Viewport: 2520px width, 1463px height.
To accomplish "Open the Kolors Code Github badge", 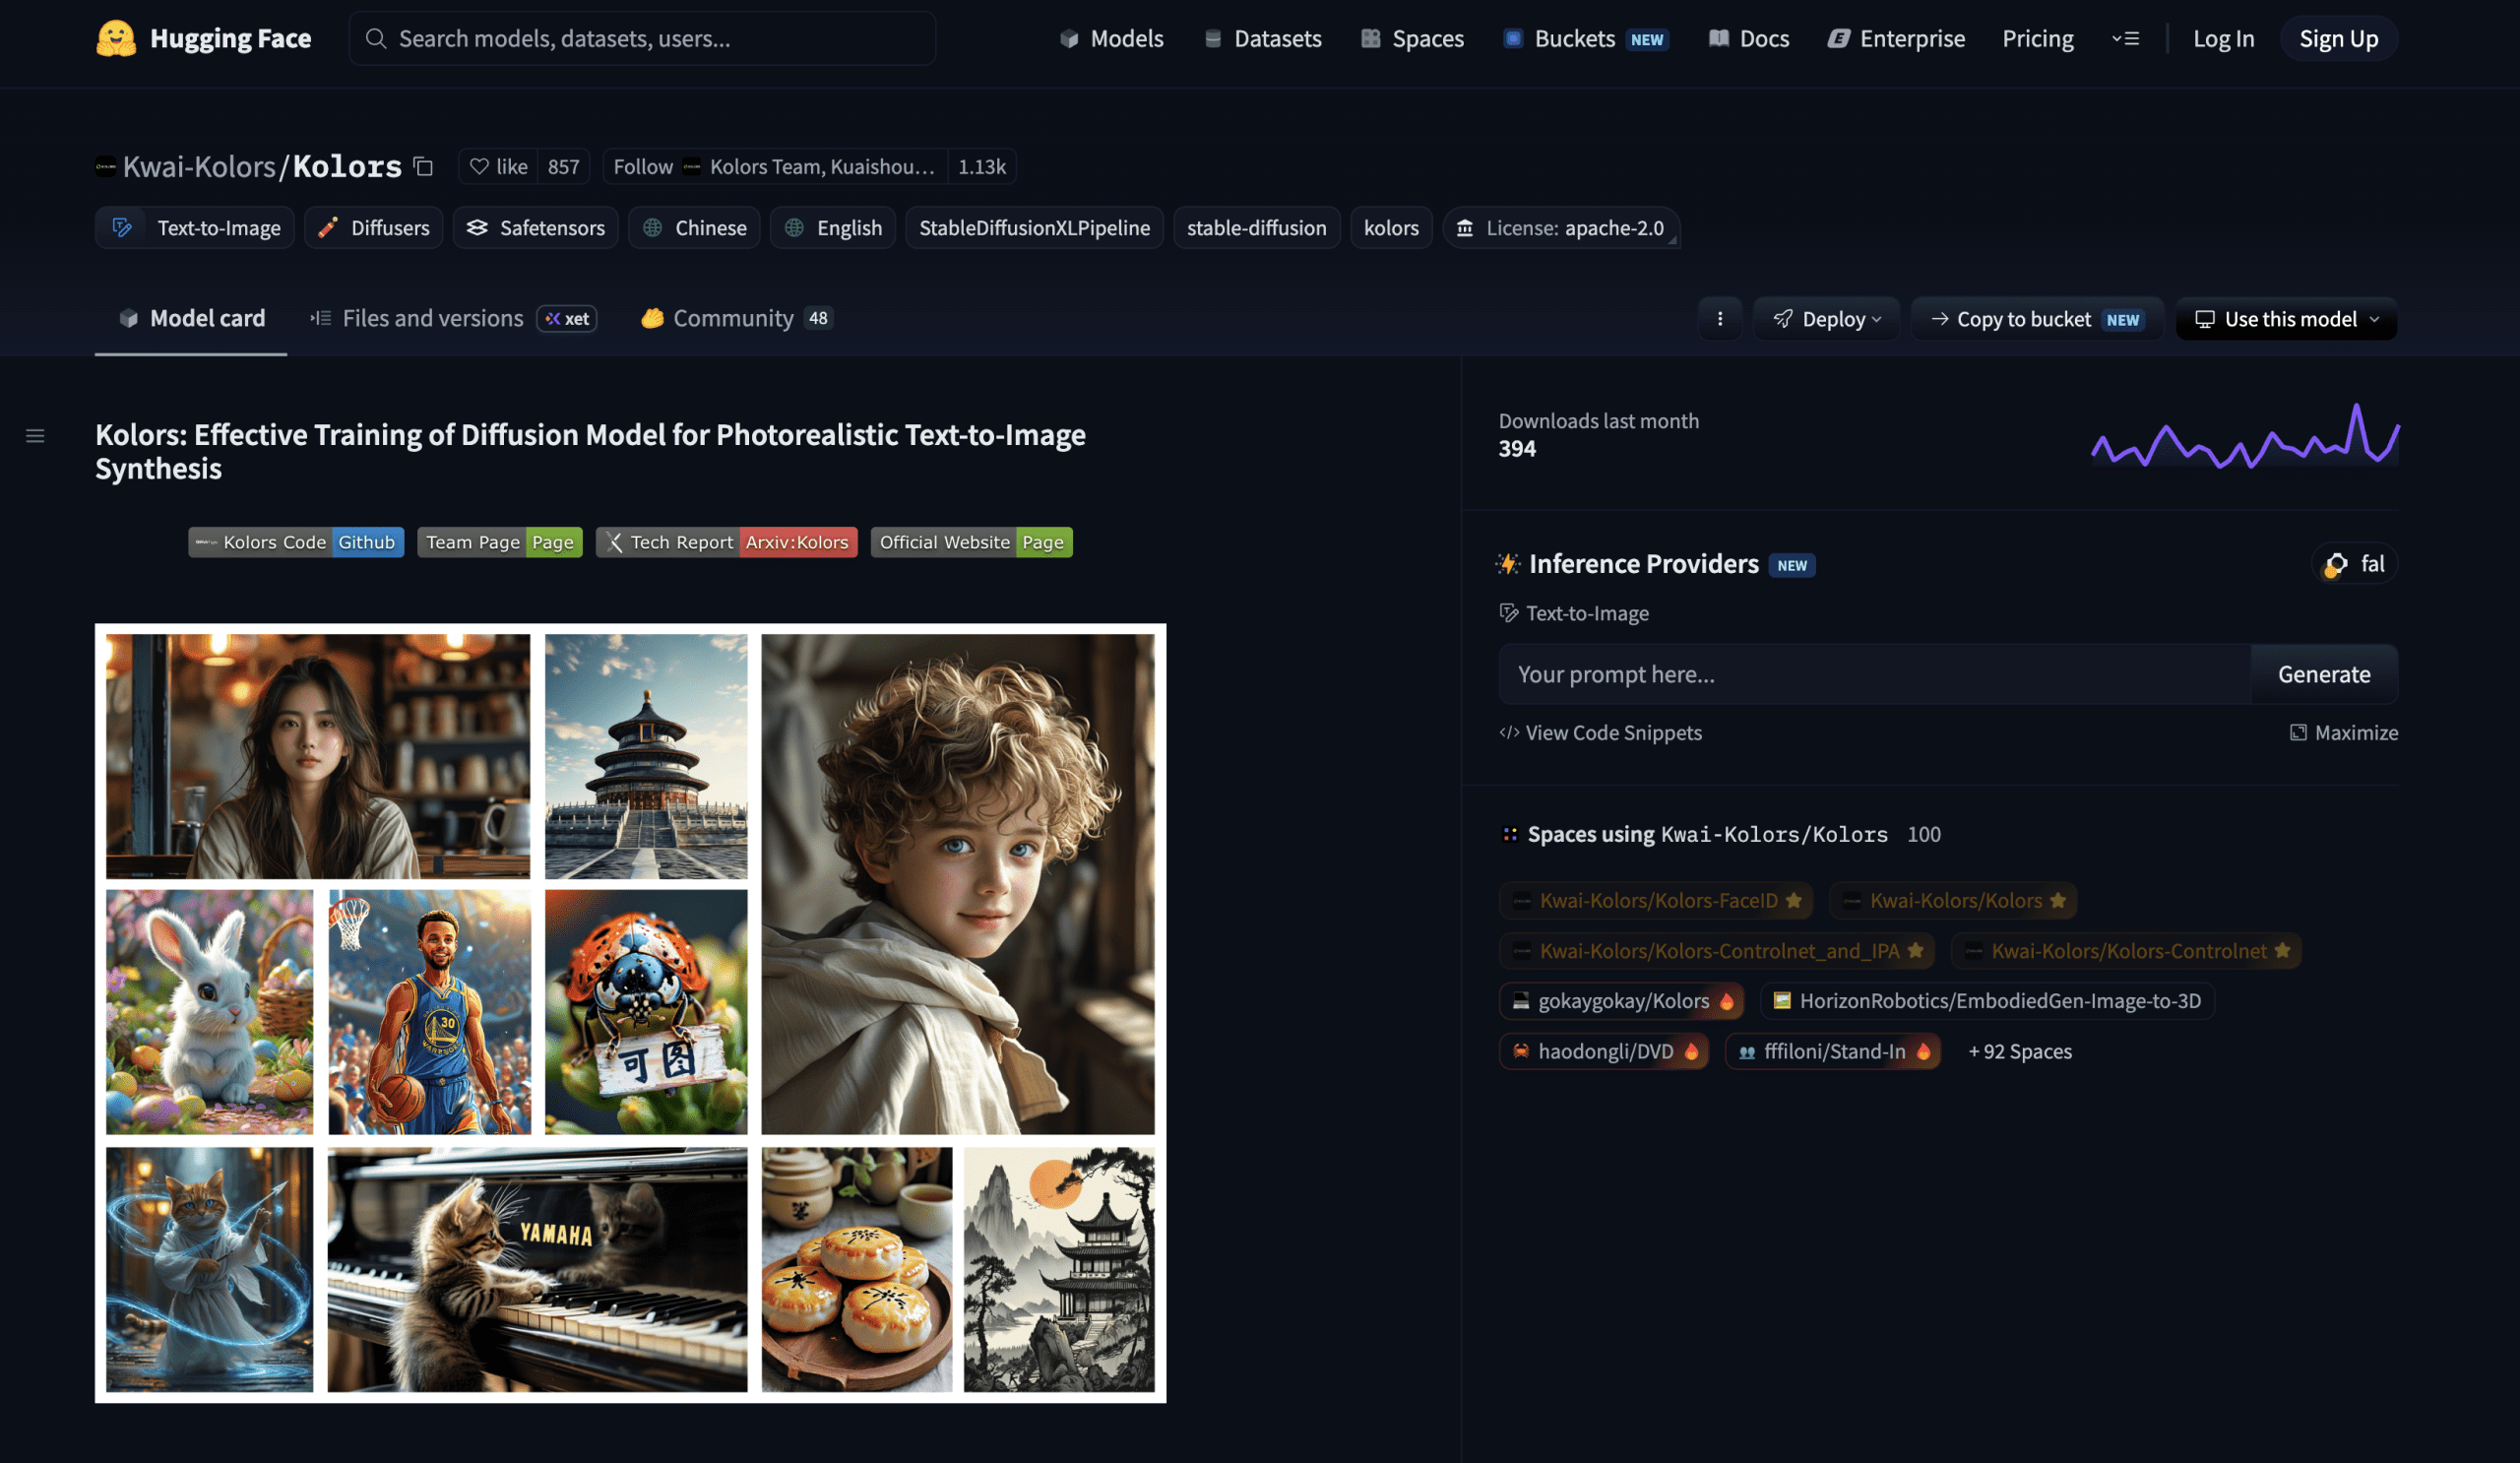I will tap(296, 542).
